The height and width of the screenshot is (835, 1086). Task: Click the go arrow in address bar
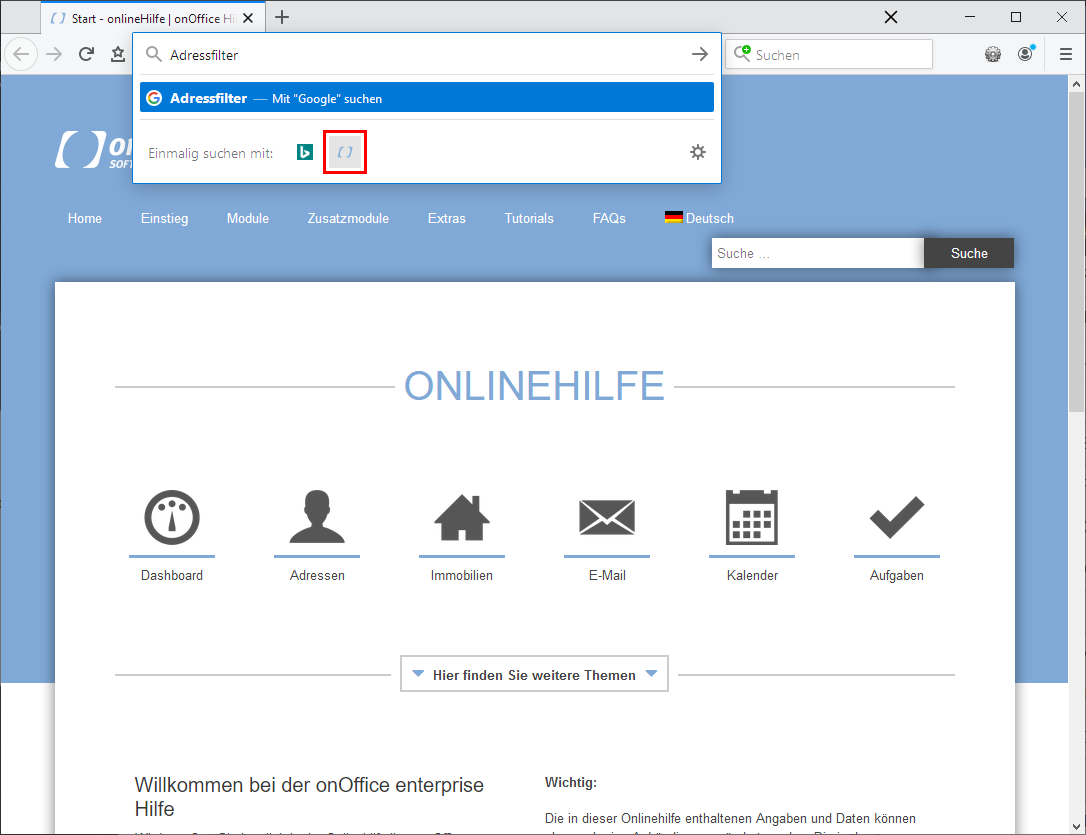point(700,54)
